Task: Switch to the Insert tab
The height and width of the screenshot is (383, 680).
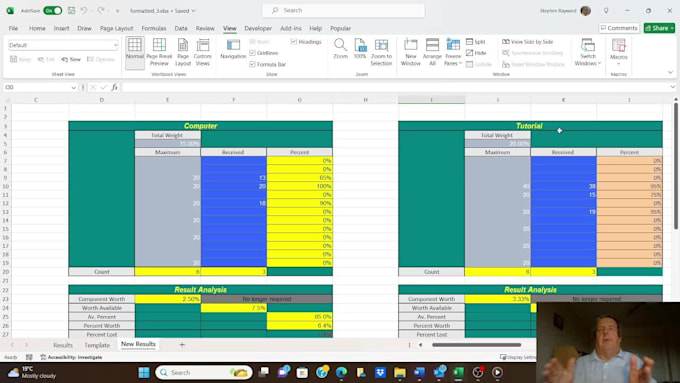Action: 62,28
